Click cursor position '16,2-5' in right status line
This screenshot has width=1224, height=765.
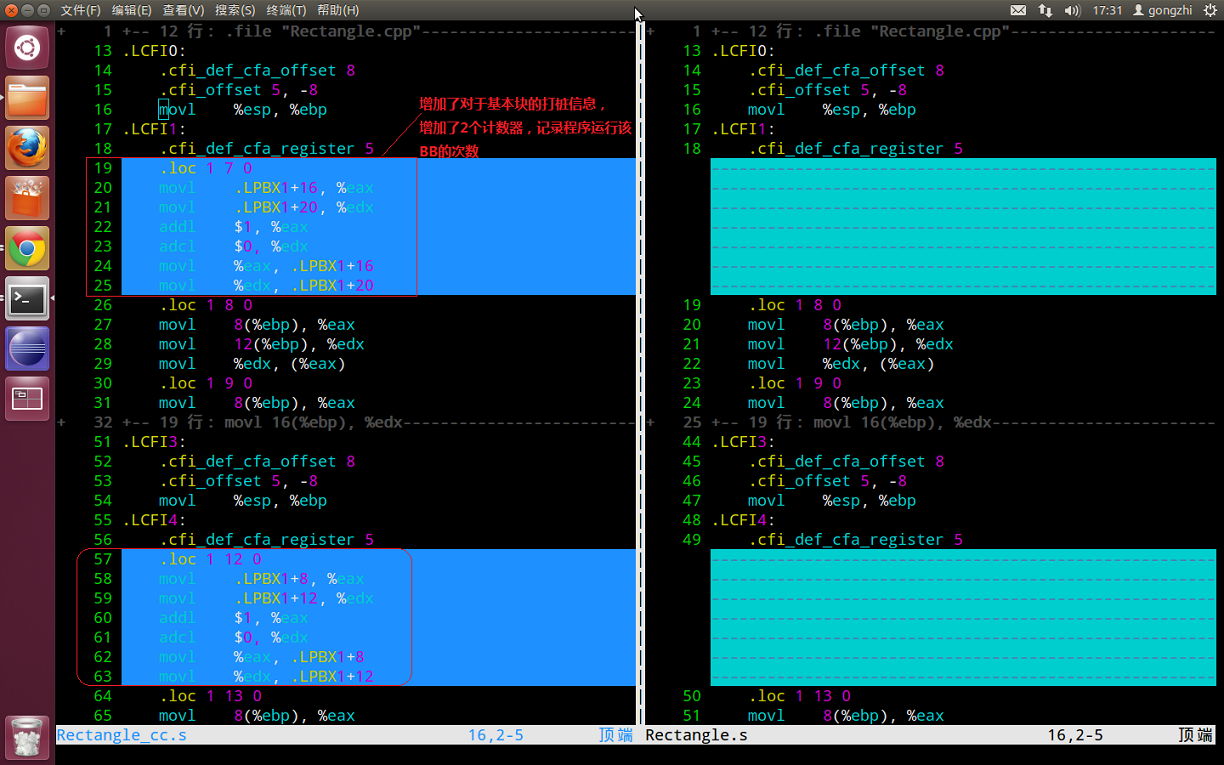1075,735
